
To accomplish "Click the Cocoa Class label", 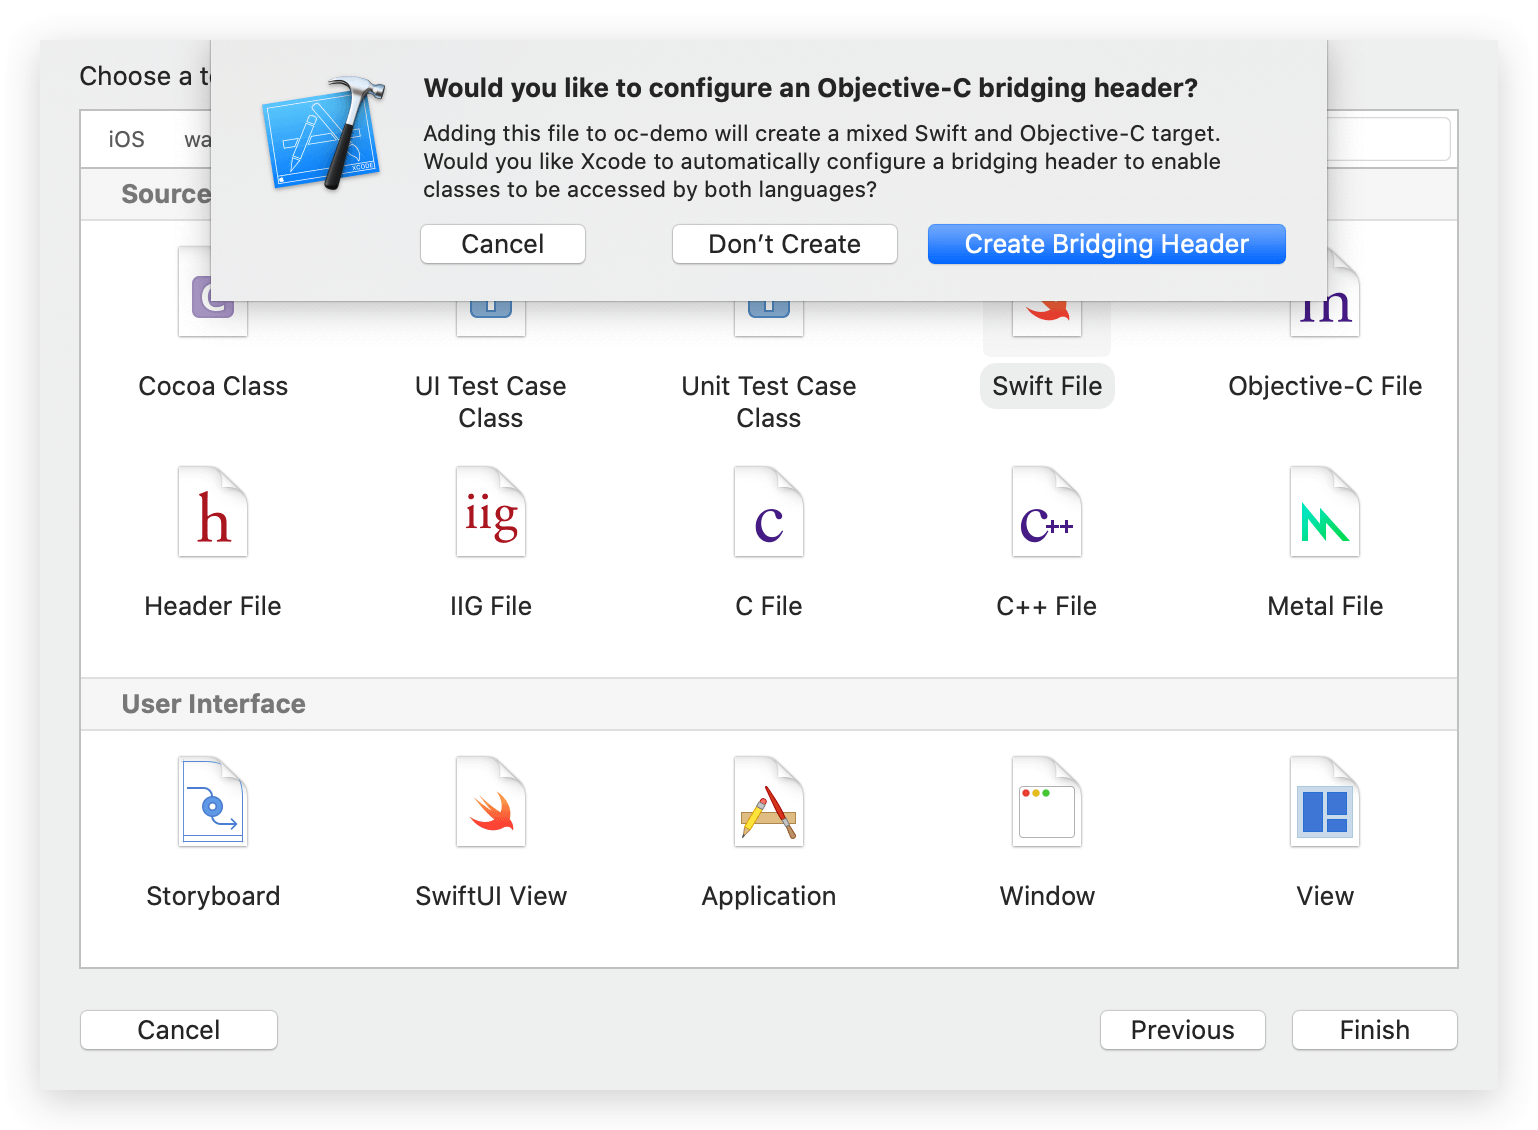I will click(213, 386).
